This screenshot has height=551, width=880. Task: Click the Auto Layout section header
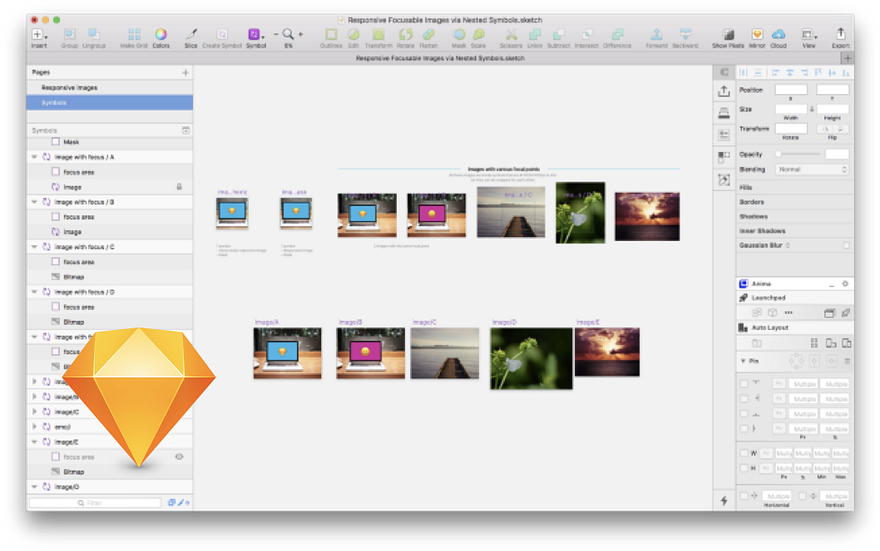pyautogui.click(x=795, y=328)
